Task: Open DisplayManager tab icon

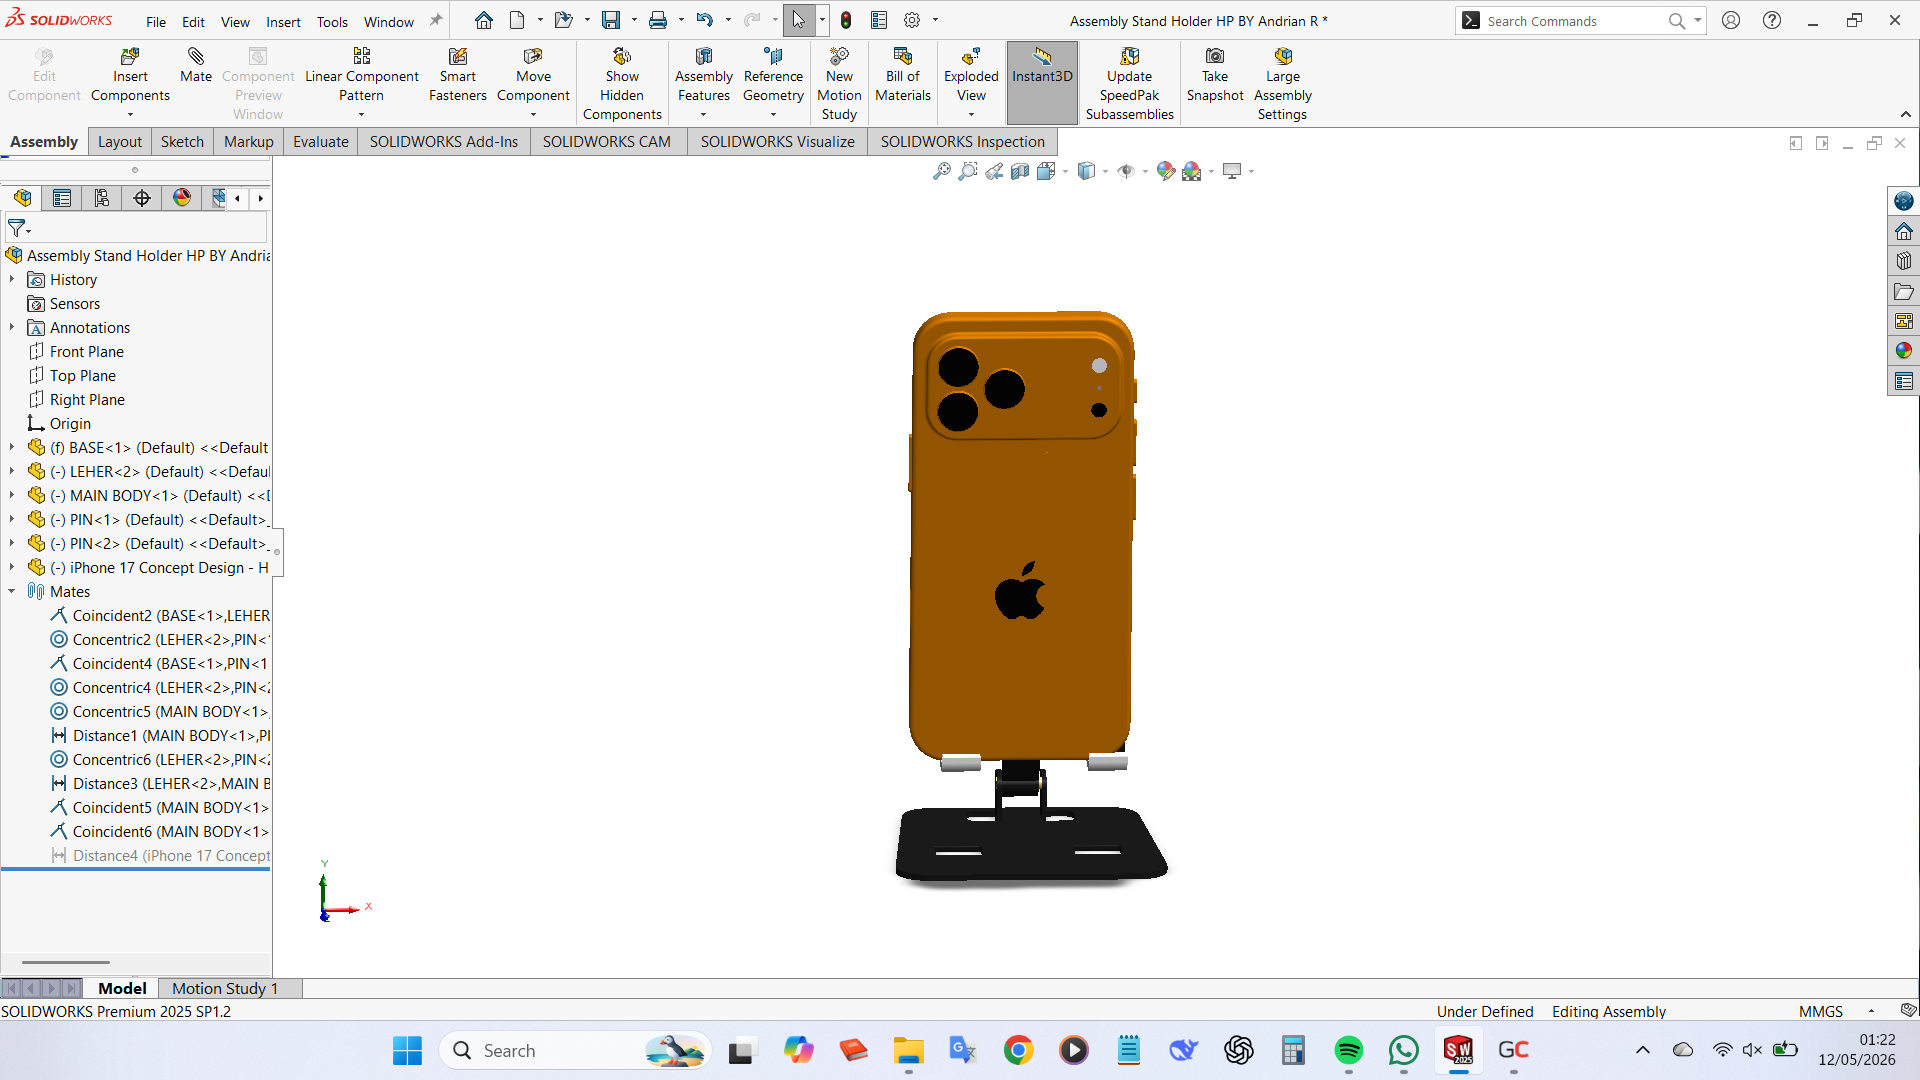Action: coord(182,198)
